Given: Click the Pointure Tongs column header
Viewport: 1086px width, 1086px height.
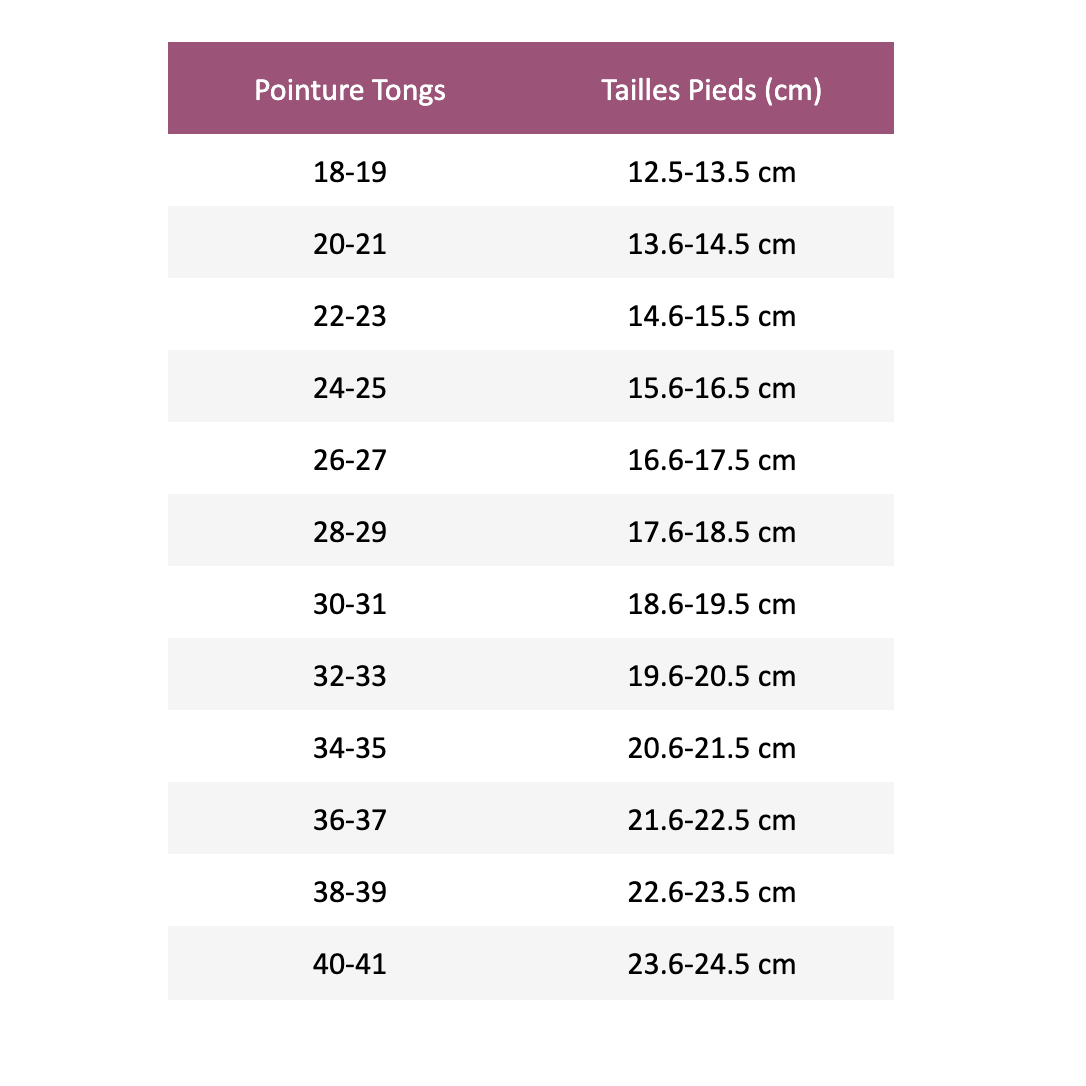Looking at the screenshot, I should point(350,90).
